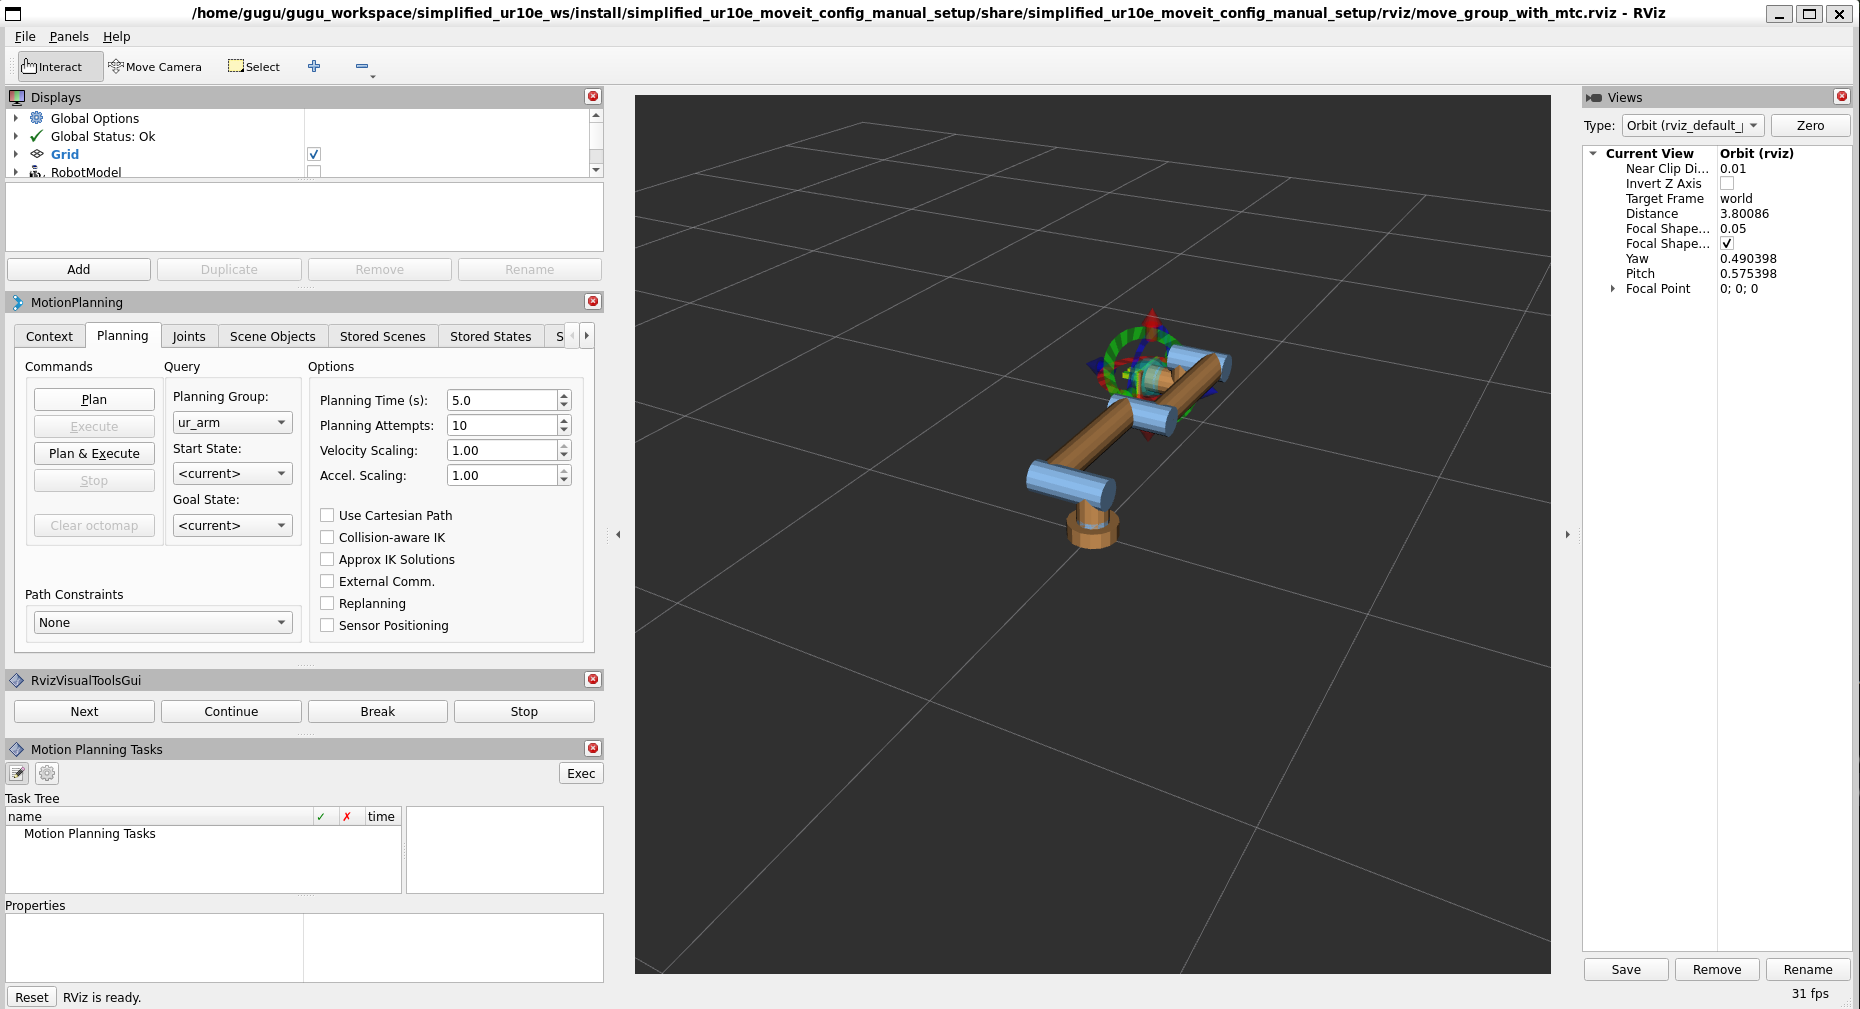
Task: Open the Panels menu
Action: pos(69,36)
